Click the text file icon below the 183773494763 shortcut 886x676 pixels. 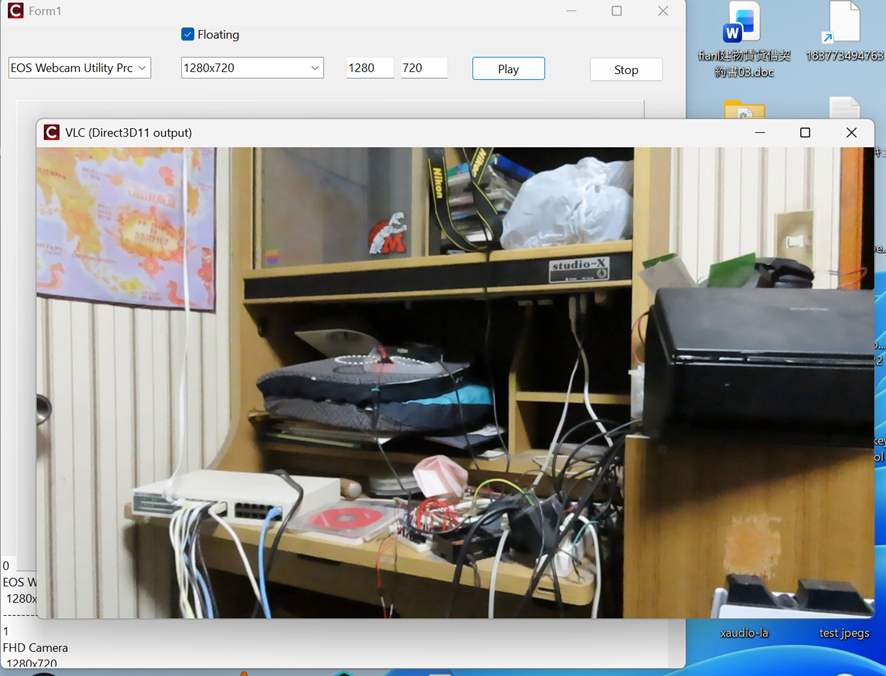[844, 109]
